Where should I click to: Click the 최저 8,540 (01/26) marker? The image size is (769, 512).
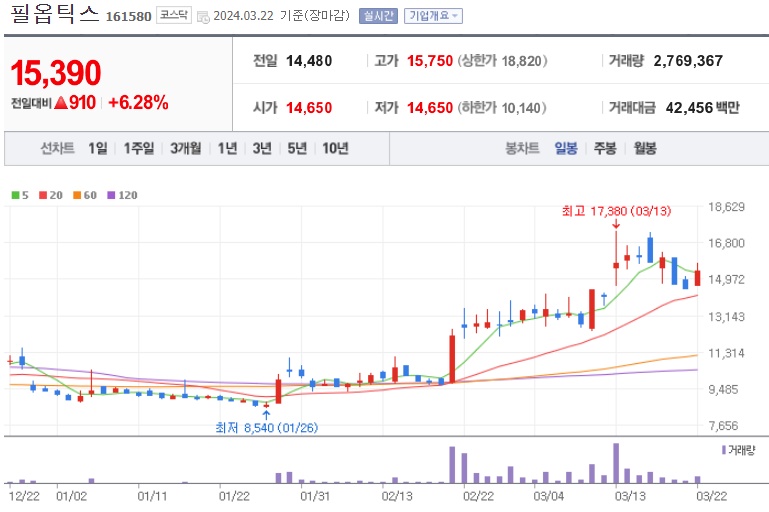point(266,428)
